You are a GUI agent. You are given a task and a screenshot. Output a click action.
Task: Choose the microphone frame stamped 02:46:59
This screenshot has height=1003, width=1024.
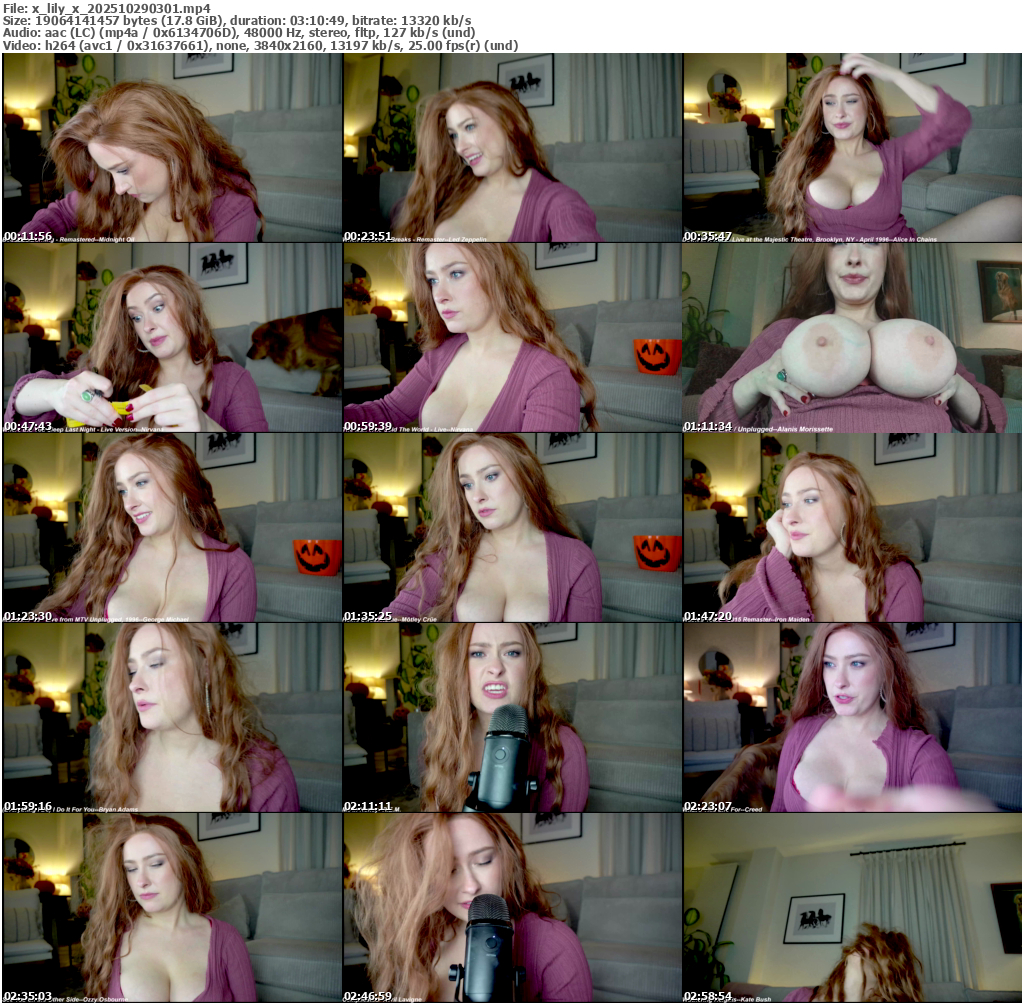click(x=512, y=908)
